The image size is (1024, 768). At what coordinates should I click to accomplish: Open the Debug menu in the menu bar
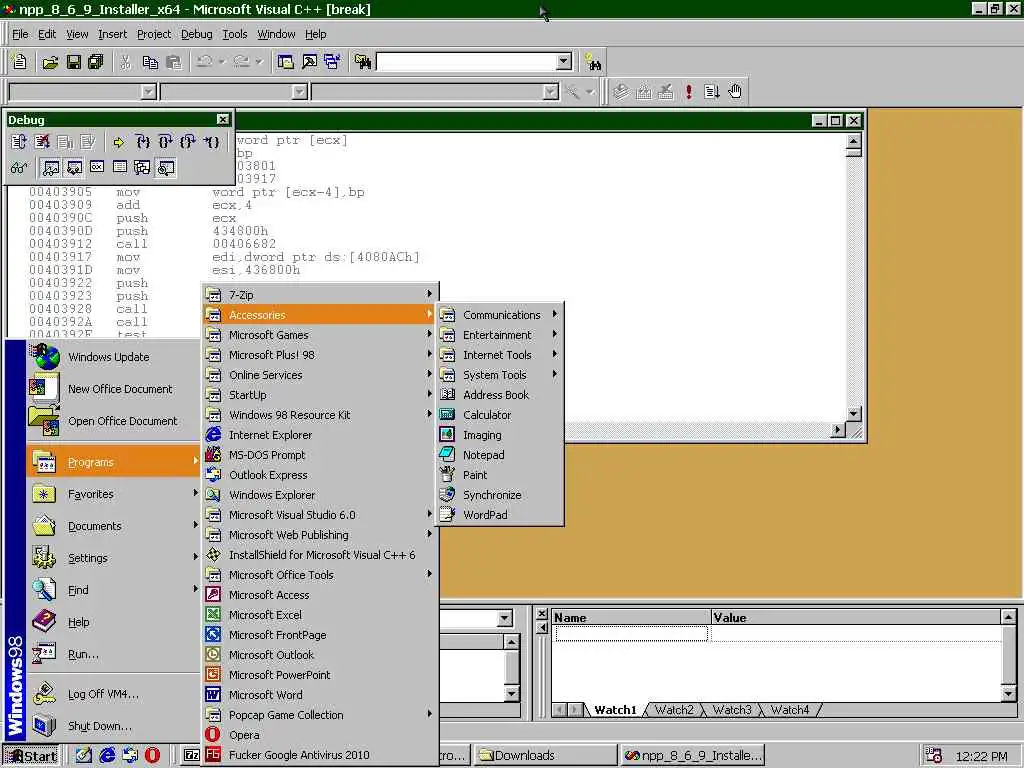pyautogui.click(x=196, y=34)
